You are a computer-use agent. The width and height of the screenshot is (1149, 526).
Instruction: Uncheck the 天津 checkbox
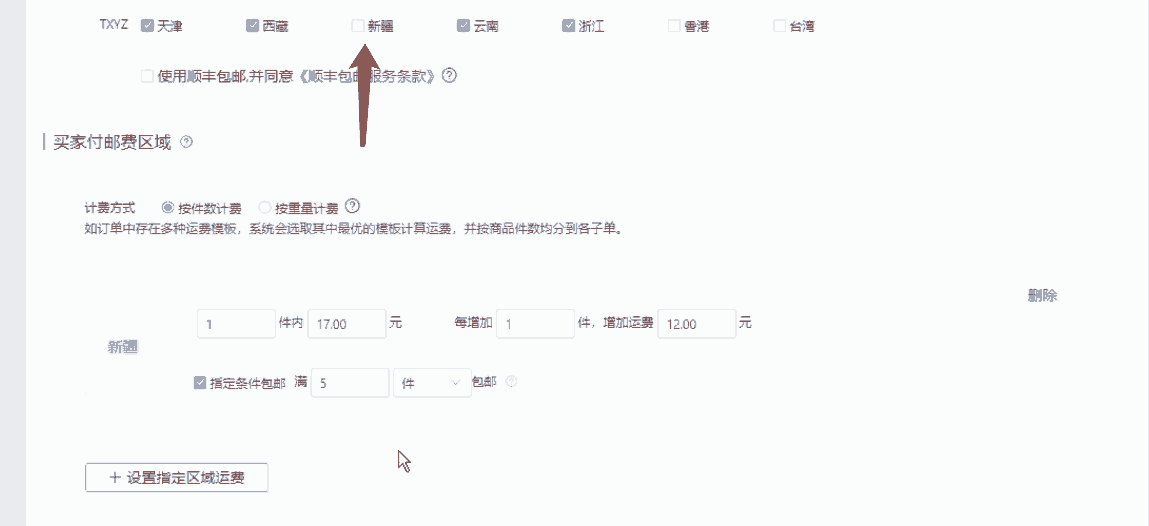(x=147, y=26)
